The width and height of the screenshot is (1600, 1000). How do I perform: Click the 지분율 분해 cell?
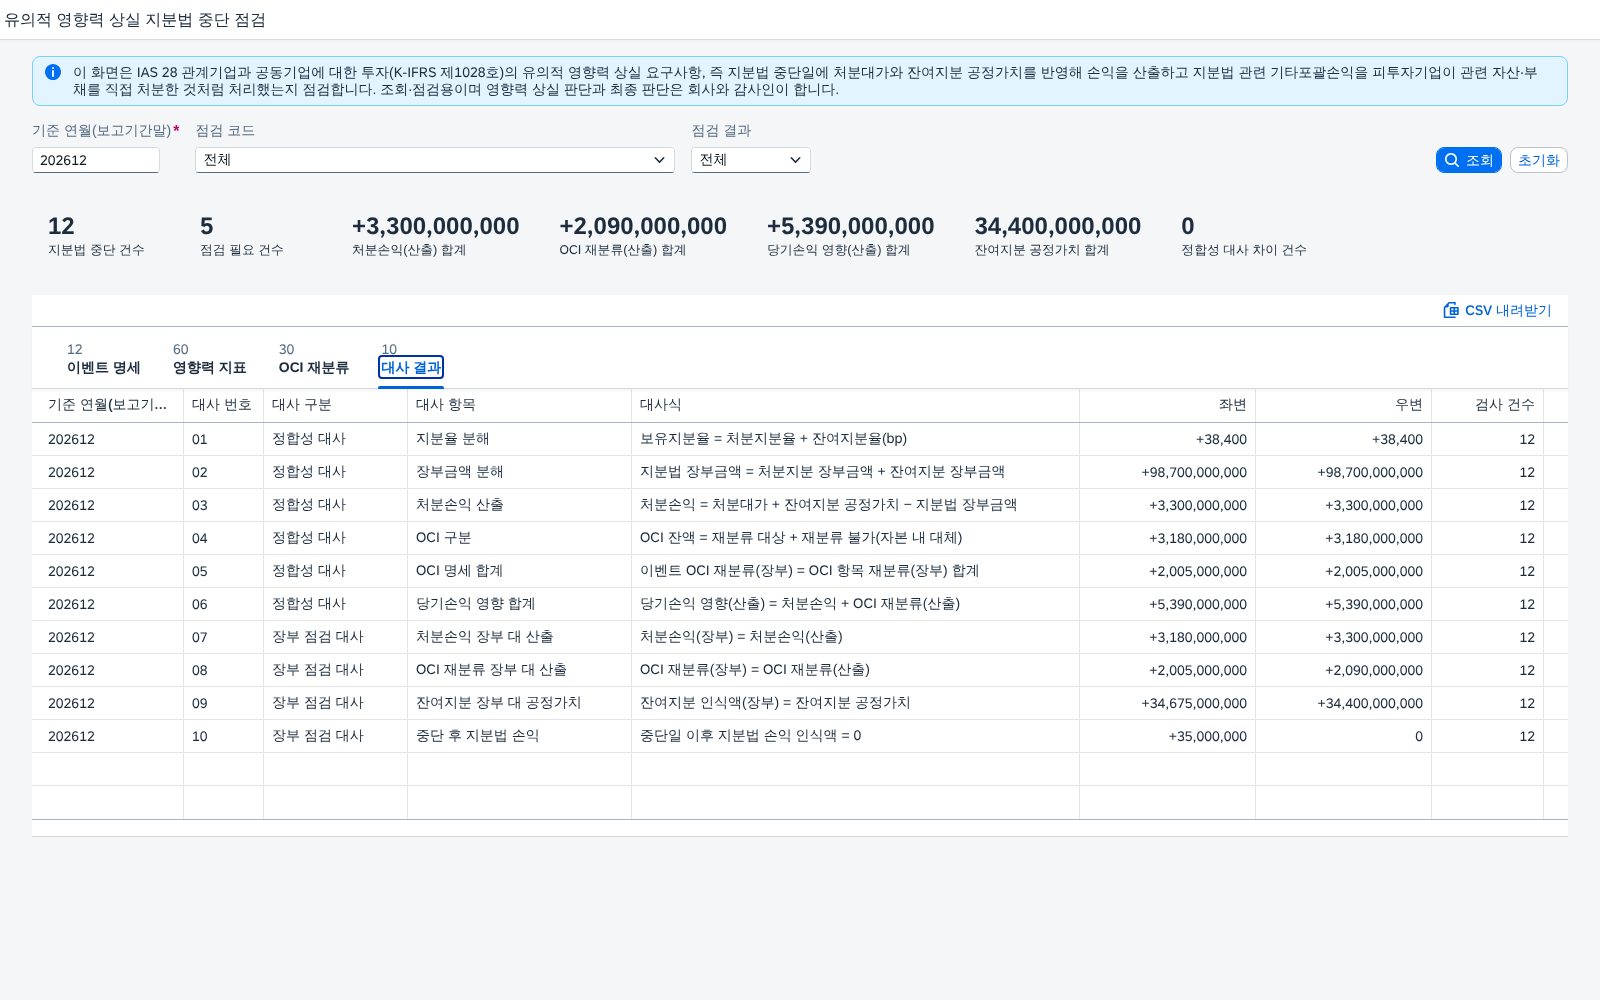tap(519, 439)
